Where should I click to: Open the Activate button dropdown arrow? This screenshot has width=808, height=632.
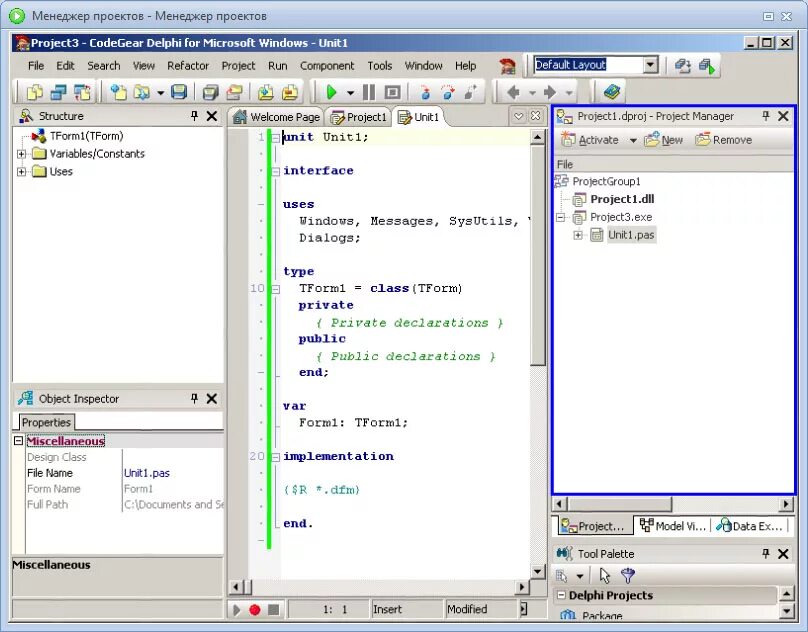point(633,140)
